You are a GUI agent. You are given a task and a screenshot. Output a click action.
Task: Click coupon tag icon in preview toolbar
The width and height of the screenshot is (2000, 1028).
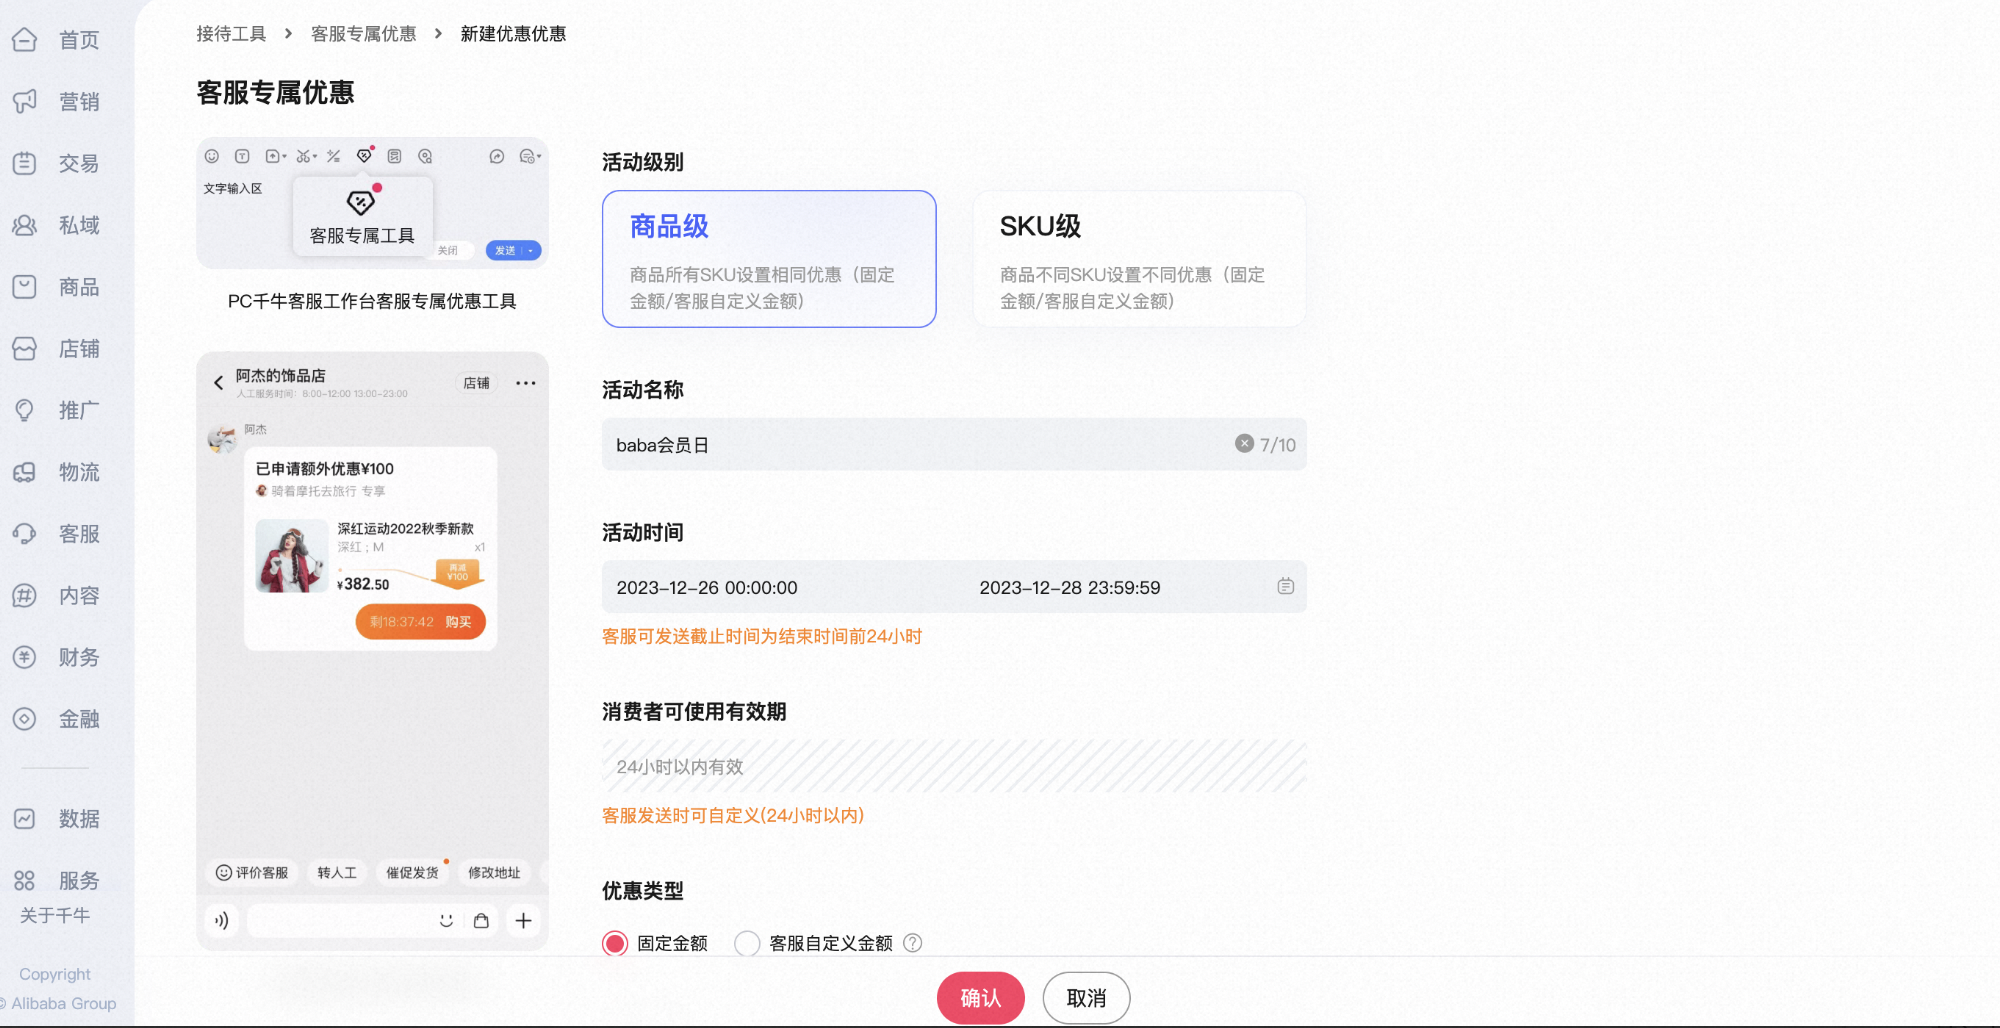point(365,155)
